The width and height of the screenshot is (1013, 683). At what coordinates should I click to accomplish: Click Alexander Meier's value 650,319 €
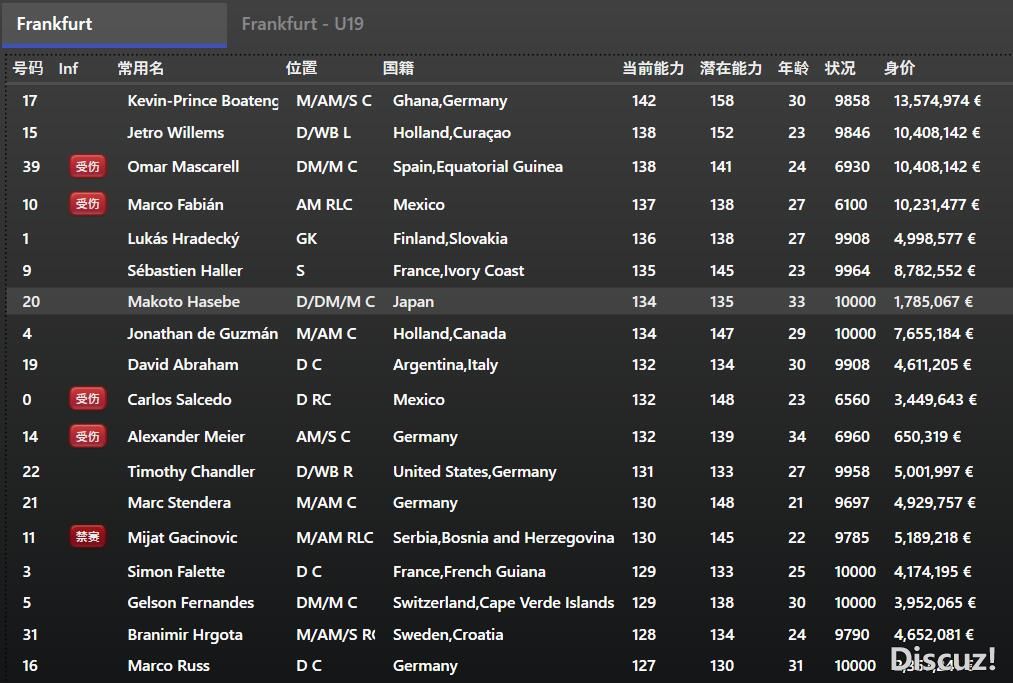(x=927, y=437)
